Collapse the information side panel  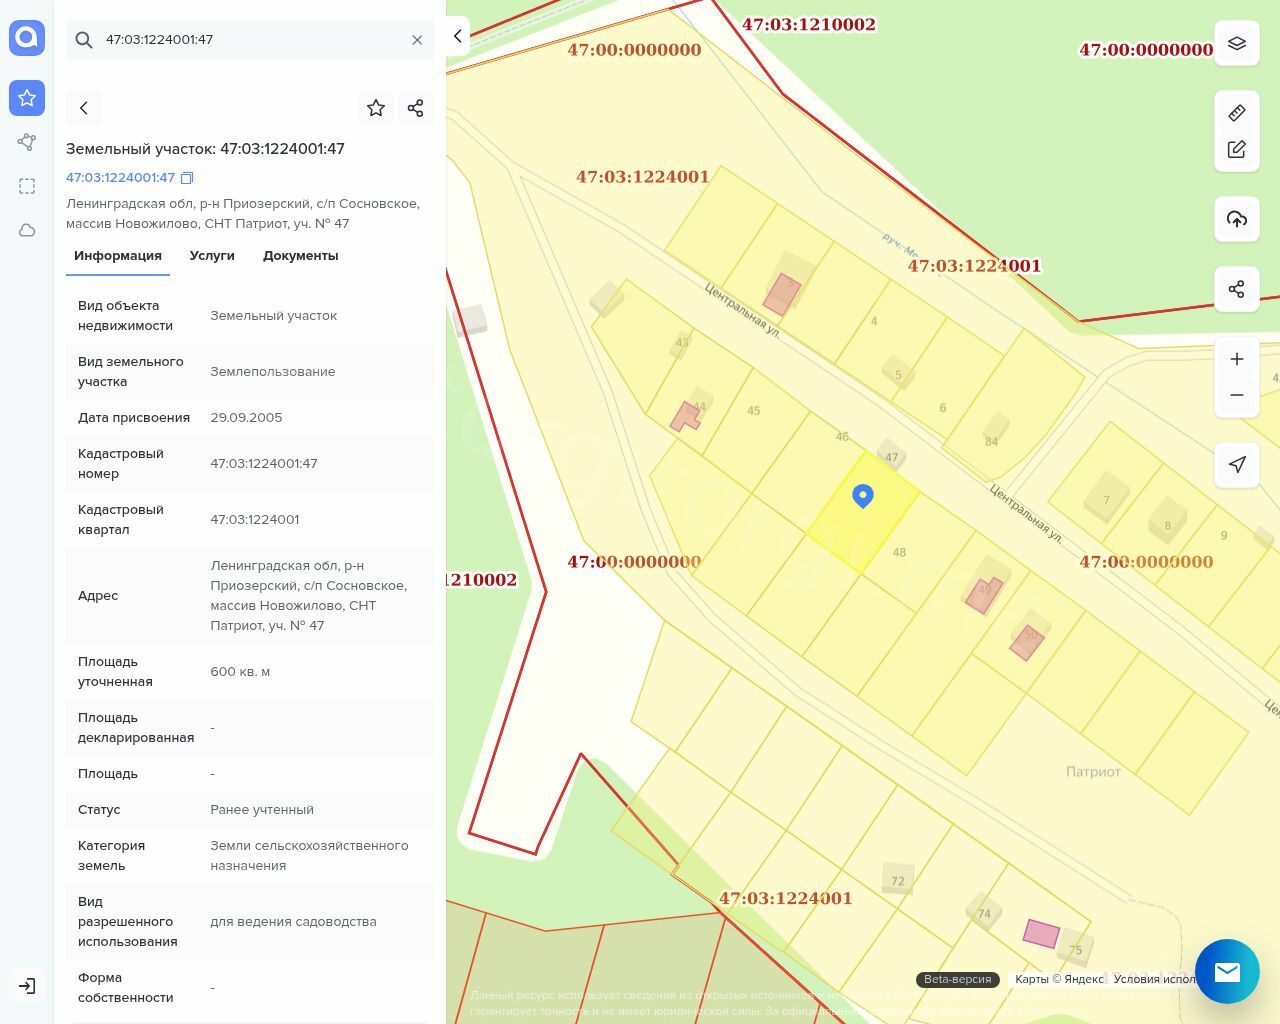click(457, 37)
